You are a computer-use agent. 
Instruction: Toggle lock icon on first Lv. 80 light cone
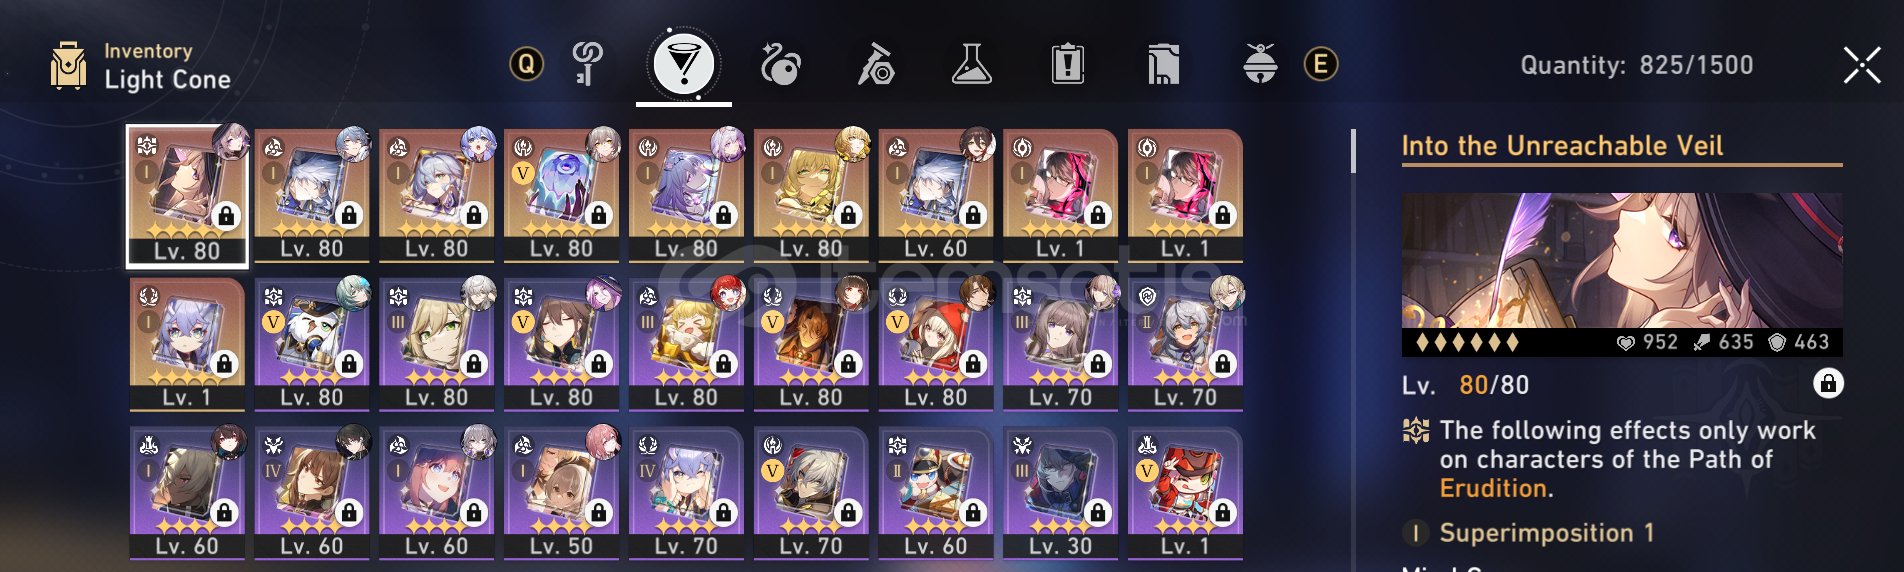[x=226, y=216]
